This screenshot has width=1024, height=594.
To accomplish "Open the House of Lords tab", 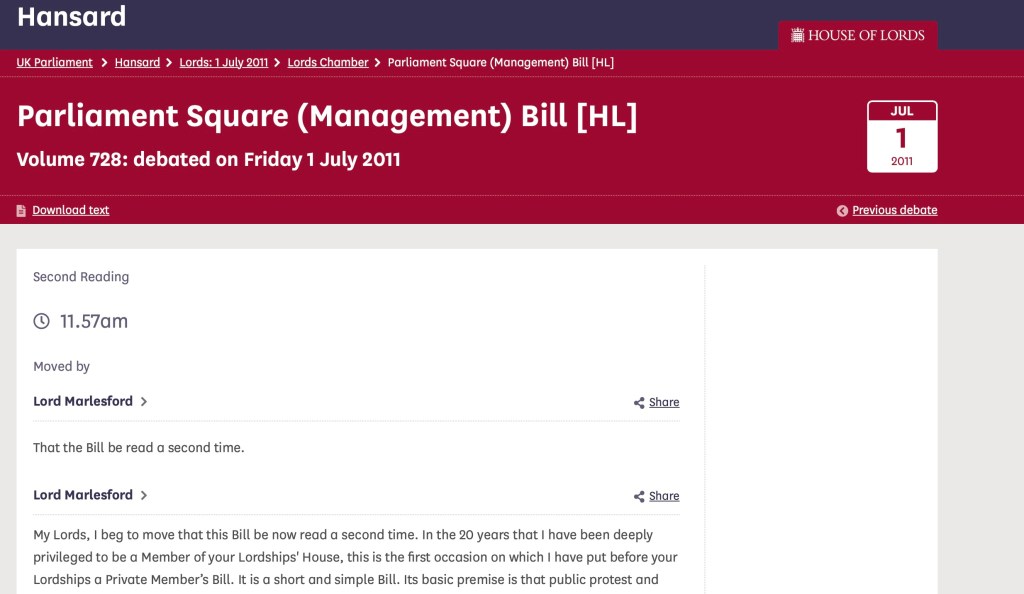I will click(x=857, y=35).
